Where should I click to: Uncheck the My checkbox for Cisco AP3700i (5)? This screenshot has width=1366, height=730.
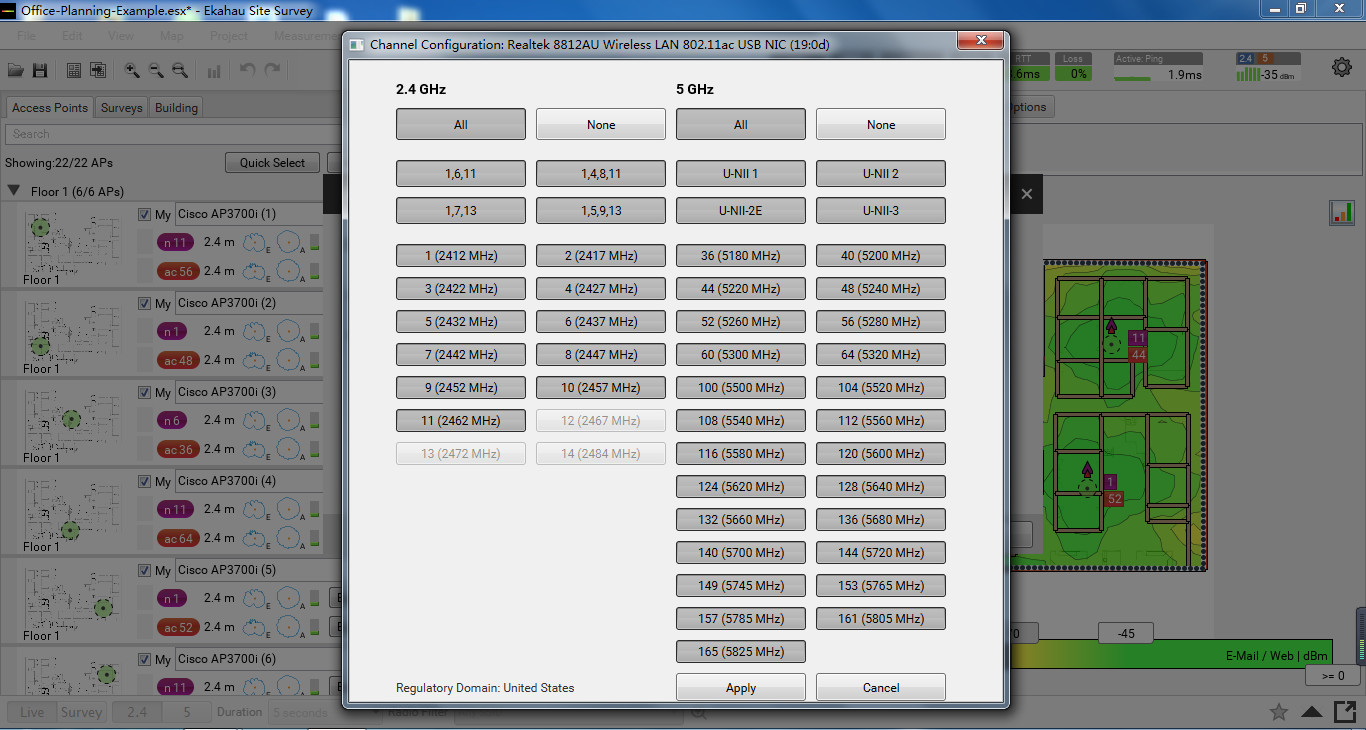144,571
